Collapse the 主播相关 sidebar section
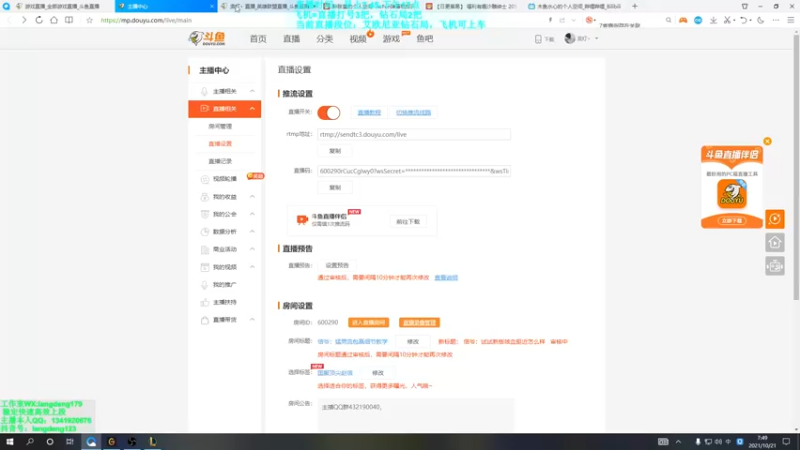The height and width of the screenshot is (450, 800). (x=252, y=91)
